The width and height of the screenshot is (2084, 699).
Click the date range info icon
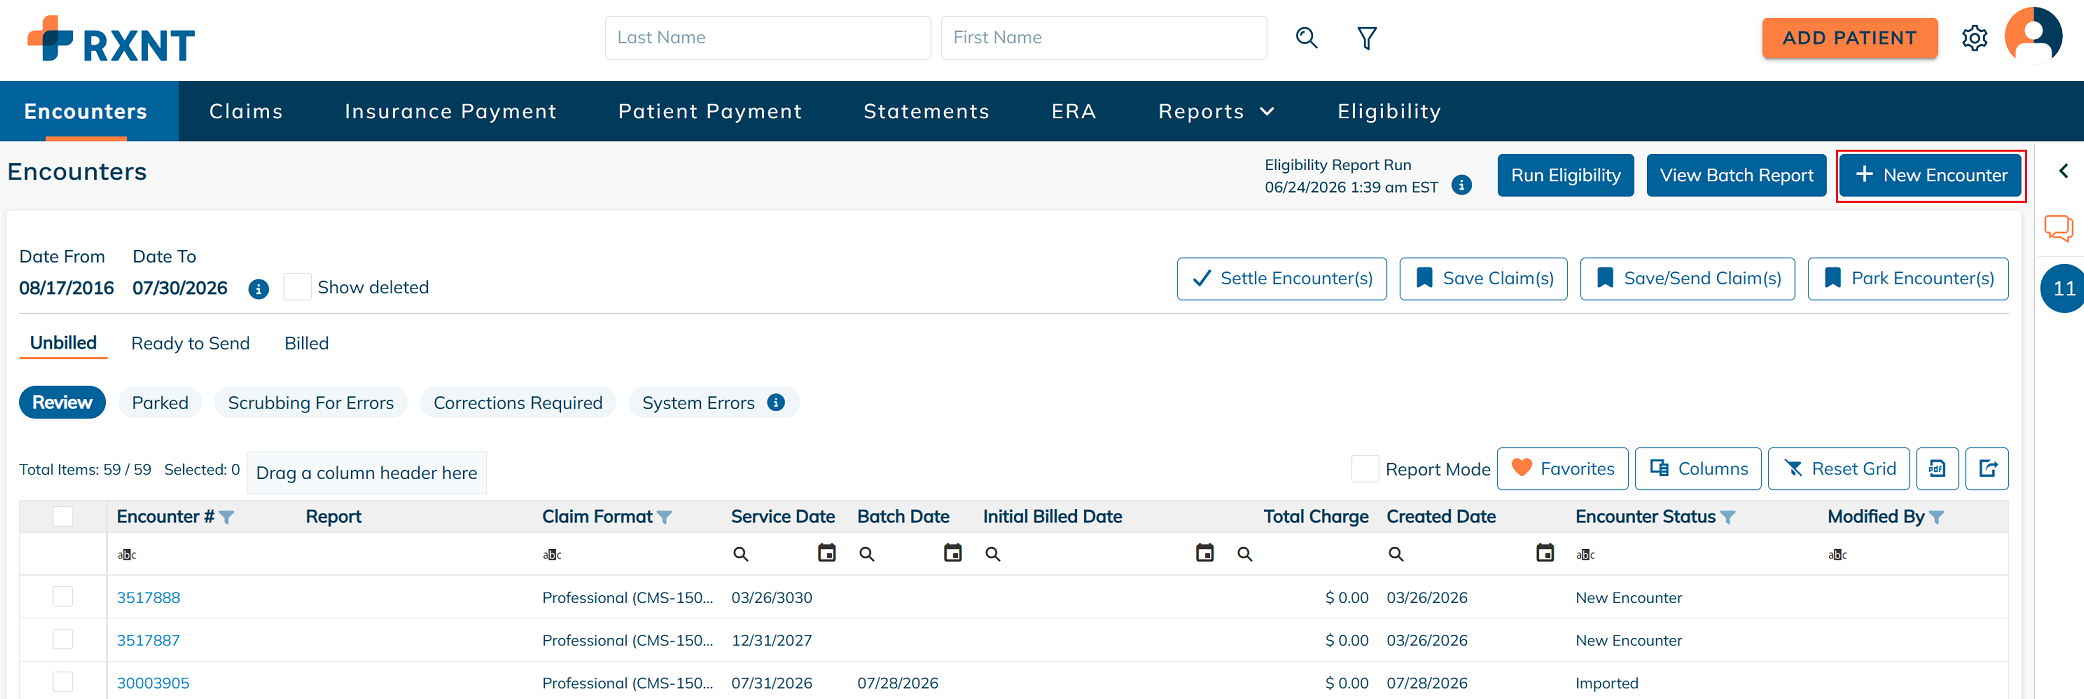click(259, 289)
